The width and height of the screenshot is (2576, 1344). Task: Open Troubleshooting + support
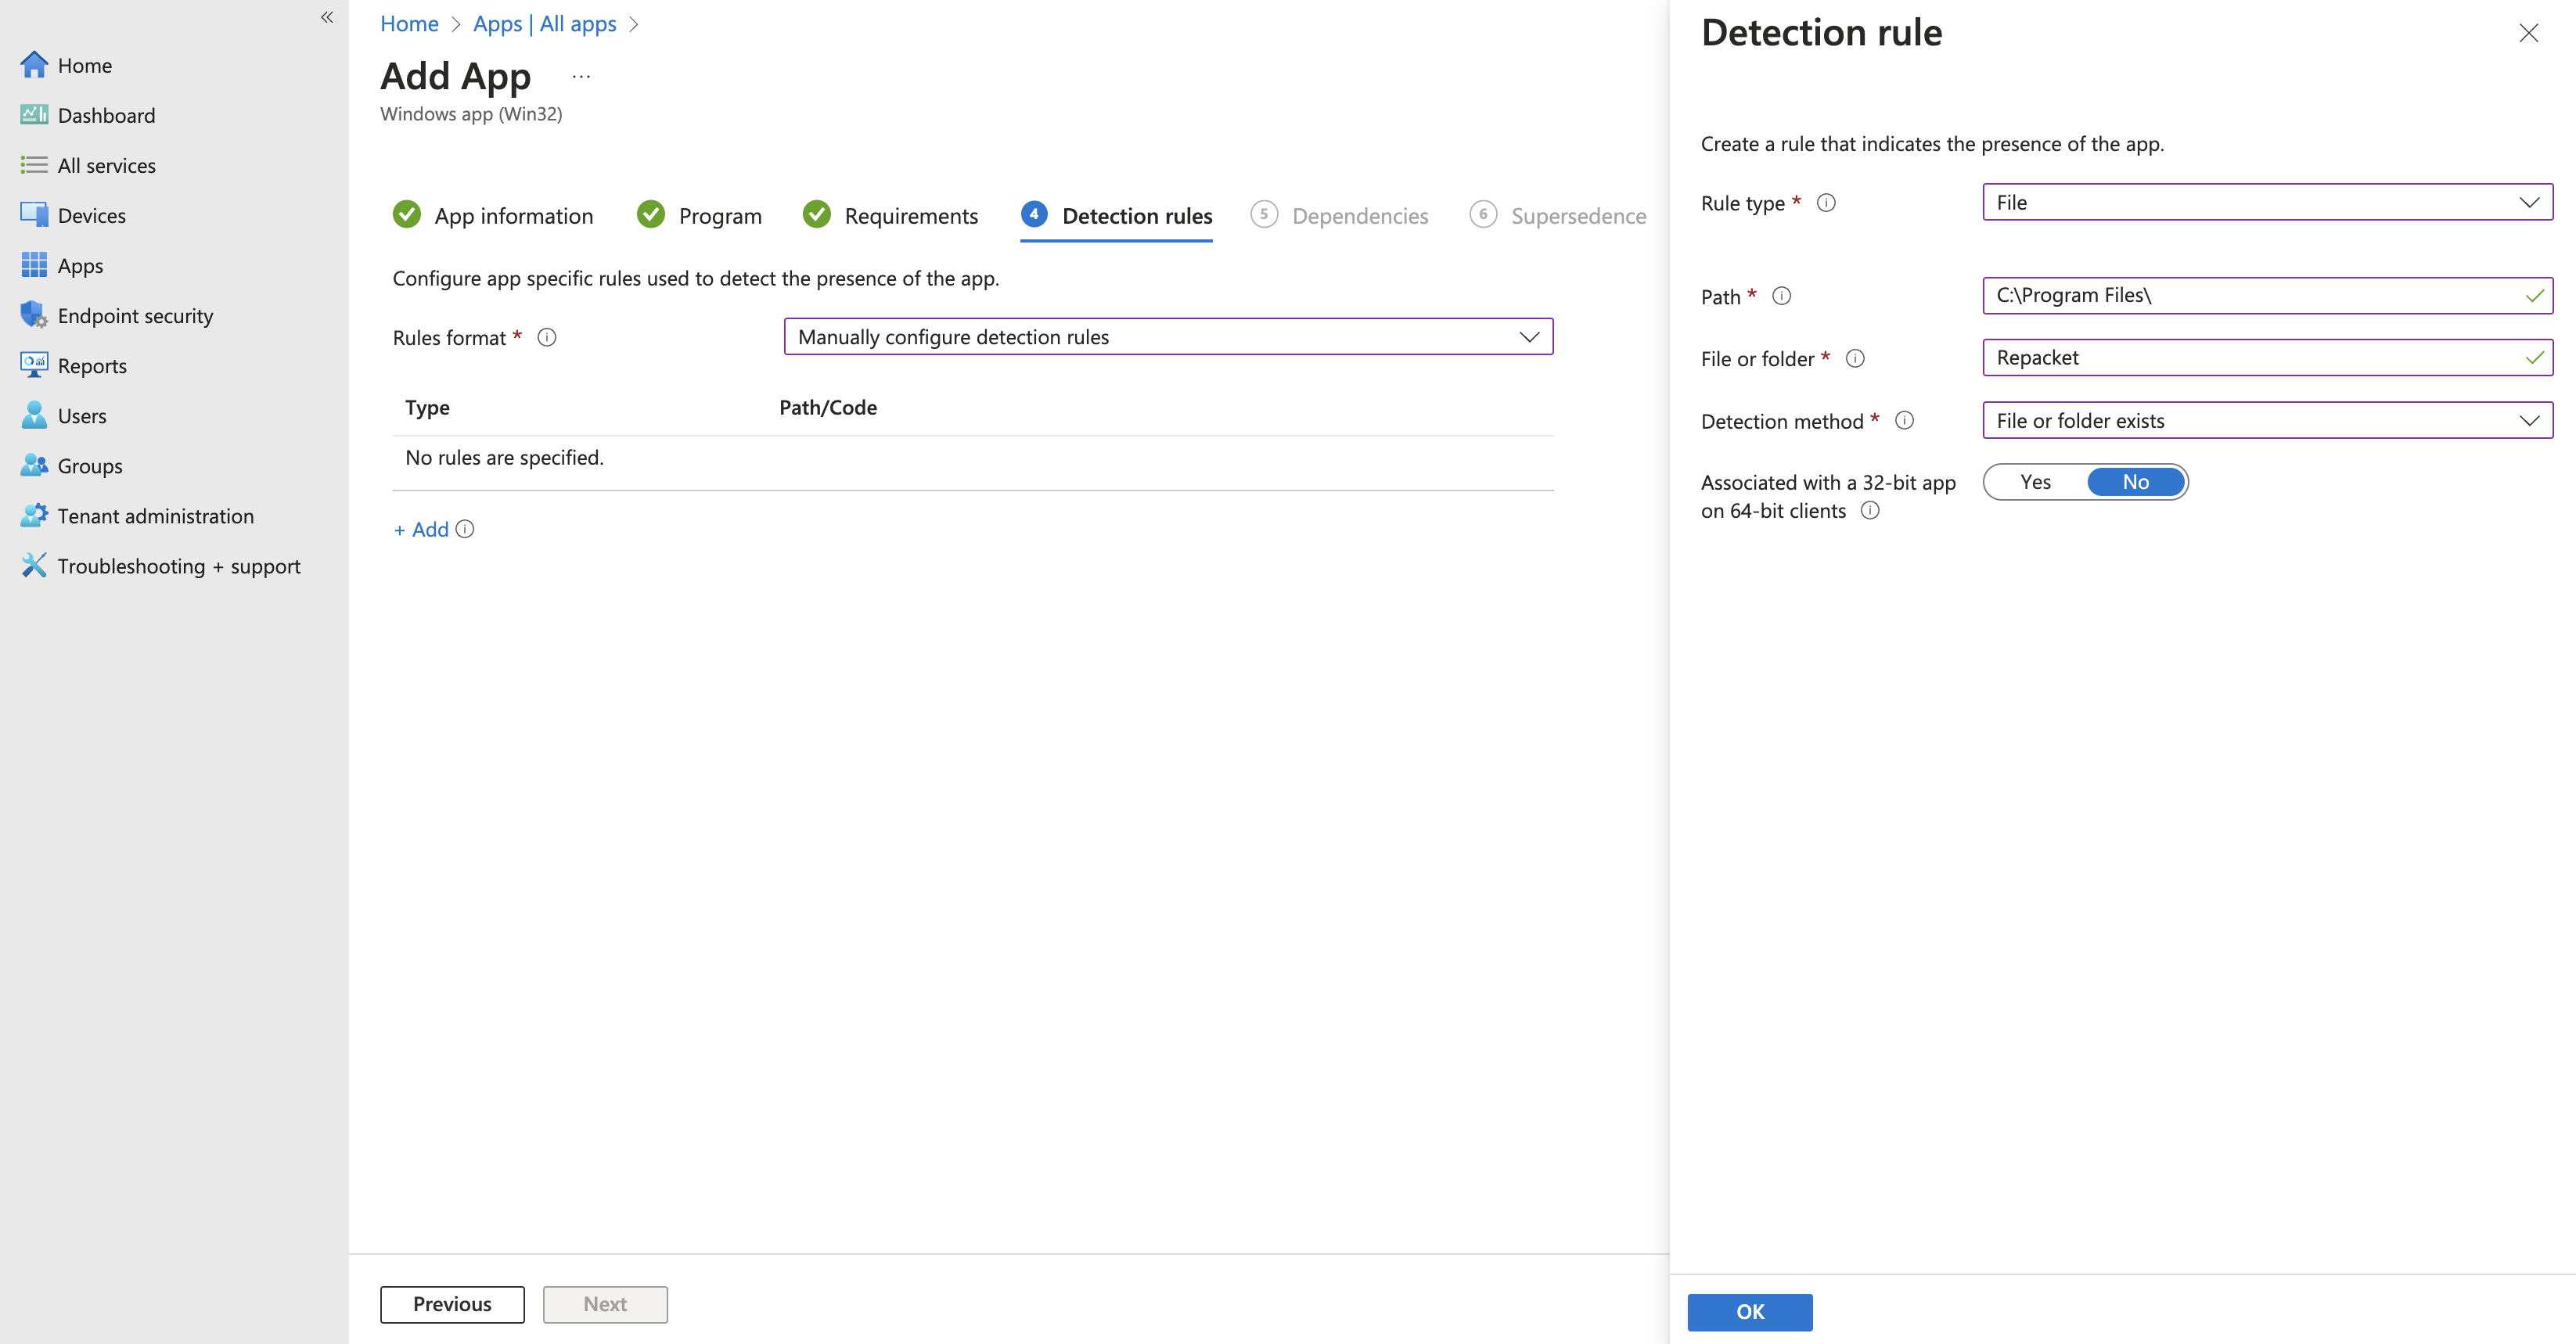coord(178,566)
